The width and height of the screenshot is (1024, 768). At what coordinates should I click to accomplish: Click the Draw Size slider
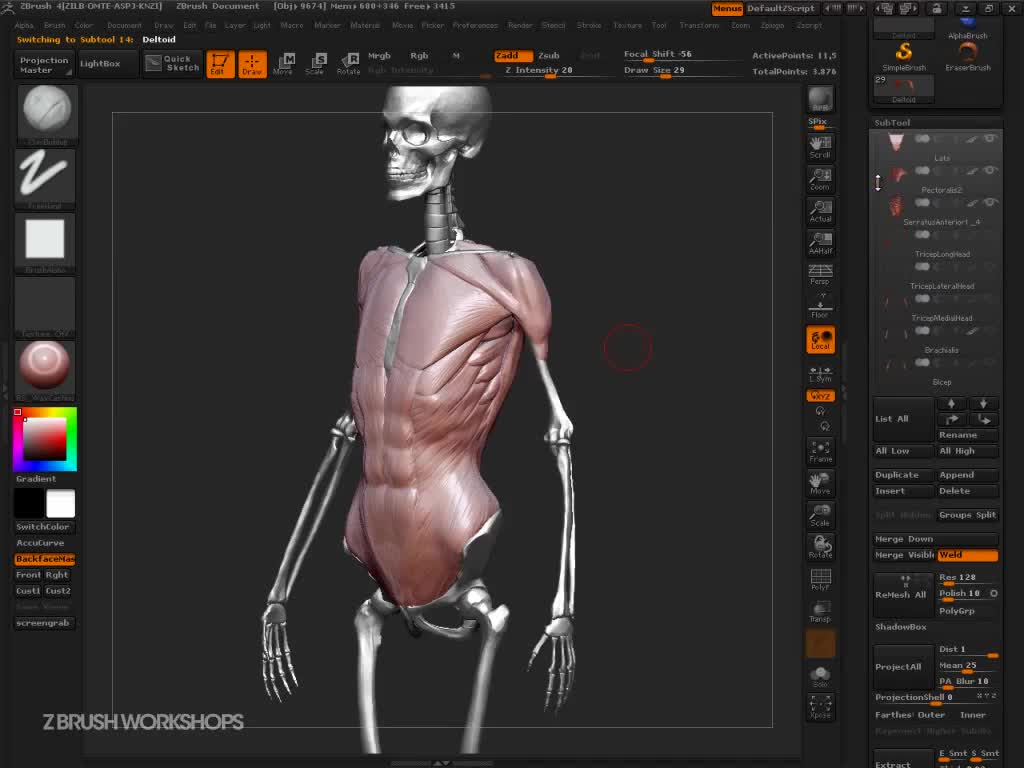681,71
